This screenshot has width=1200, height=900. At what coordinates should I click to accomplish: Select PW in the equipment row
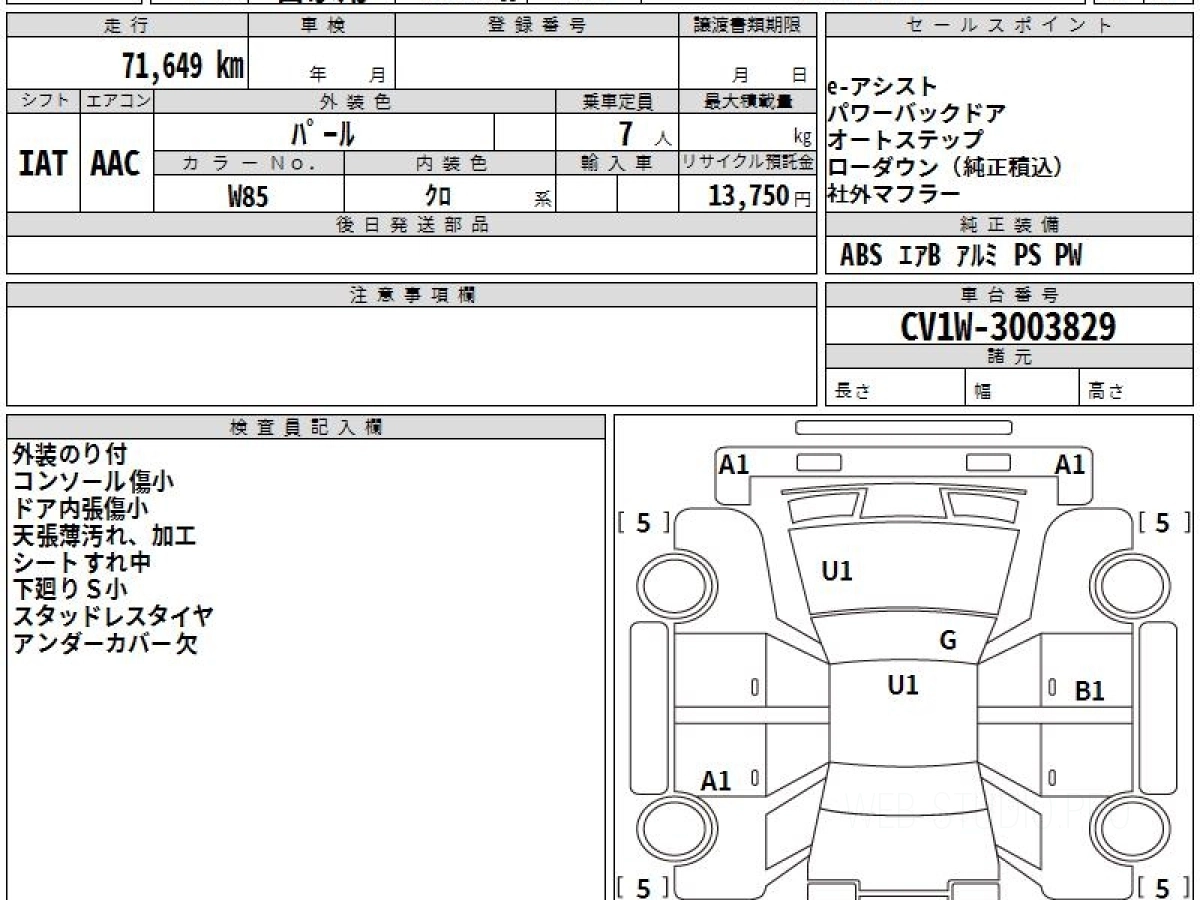tap(1068, 256)
